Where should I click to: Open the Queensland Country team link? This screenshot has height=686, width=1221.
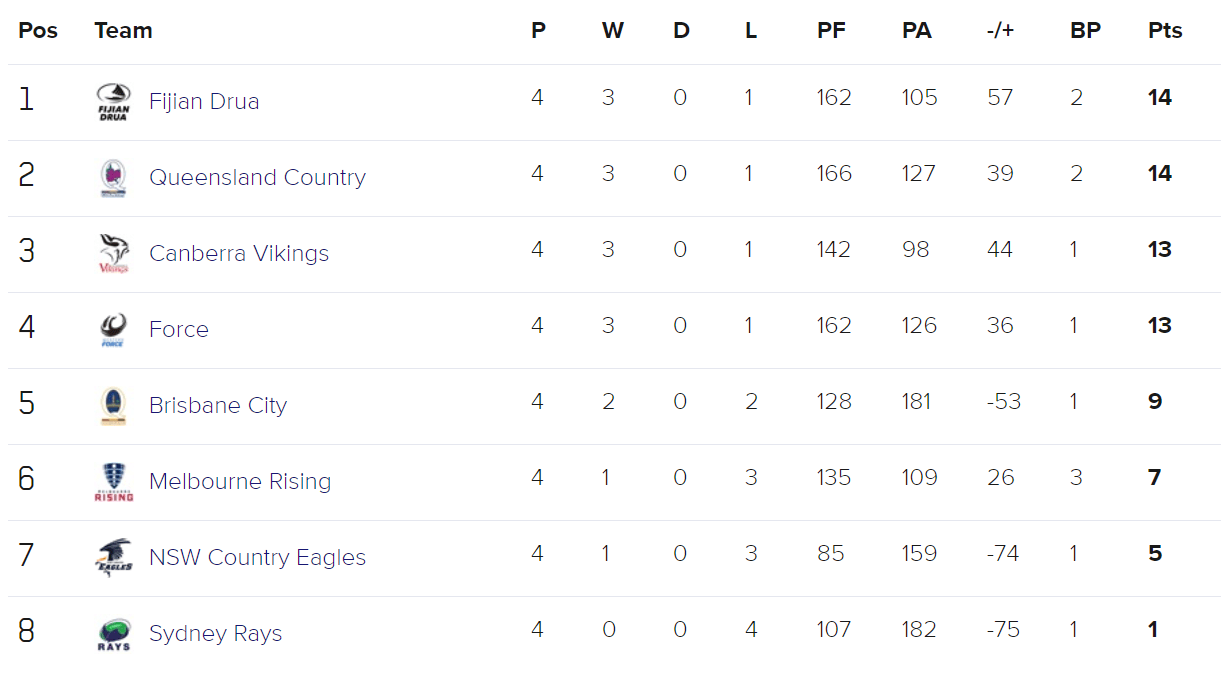coord(257,177)
